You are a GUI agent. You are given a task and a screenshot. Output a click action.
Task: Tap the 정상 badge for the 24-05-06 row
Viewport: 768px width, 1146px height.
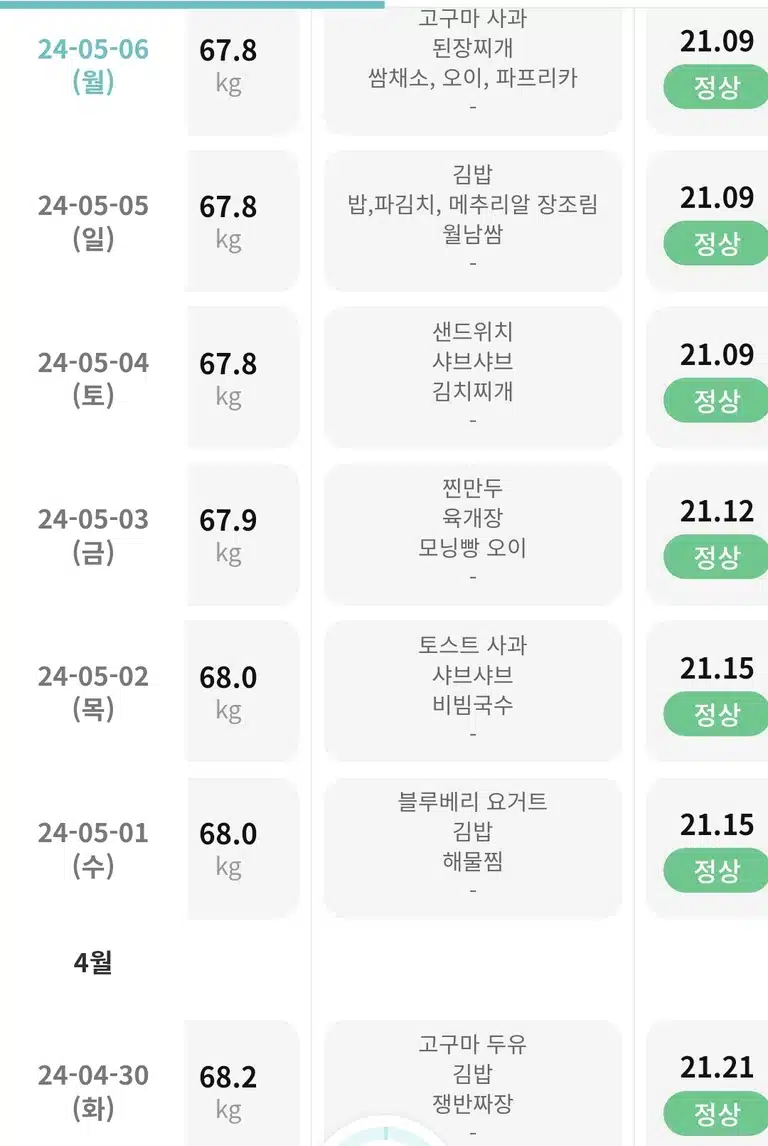[715, 87]
